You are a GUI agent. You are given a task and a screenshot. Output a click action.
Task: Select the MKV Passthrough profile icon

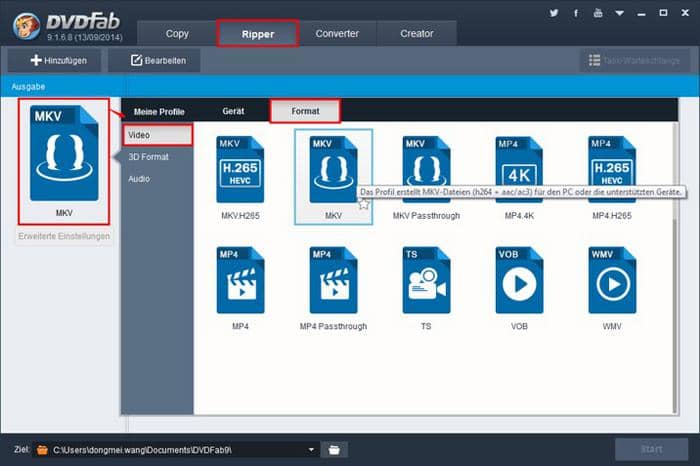(426, 170)
